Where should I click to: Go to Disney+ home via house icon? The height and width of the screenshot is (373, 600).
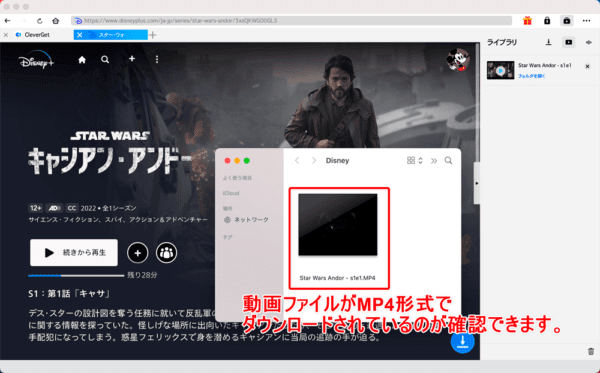coord(82,60)
